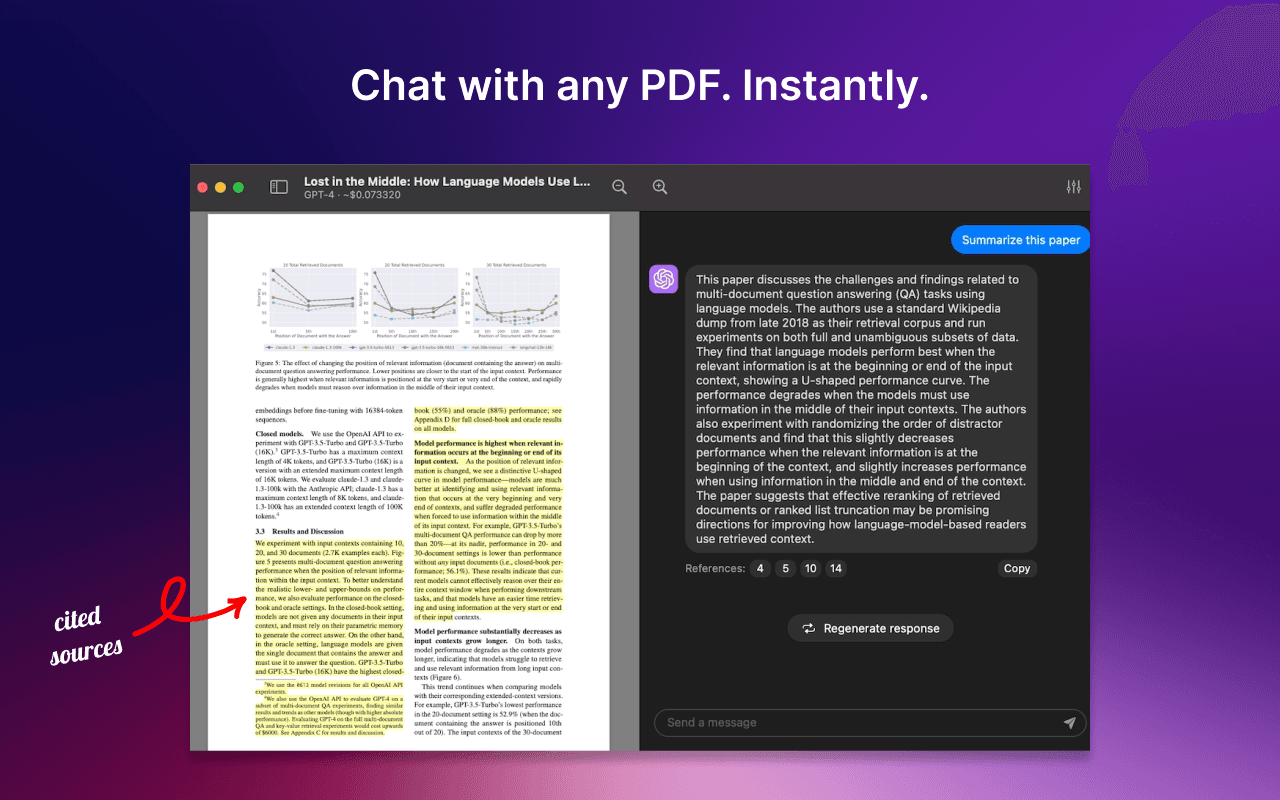The width and height of the screenshot is (1280, 800).
Task: Zoom into the PDF using magnifier-plus icon
Action: click(659, 187)
